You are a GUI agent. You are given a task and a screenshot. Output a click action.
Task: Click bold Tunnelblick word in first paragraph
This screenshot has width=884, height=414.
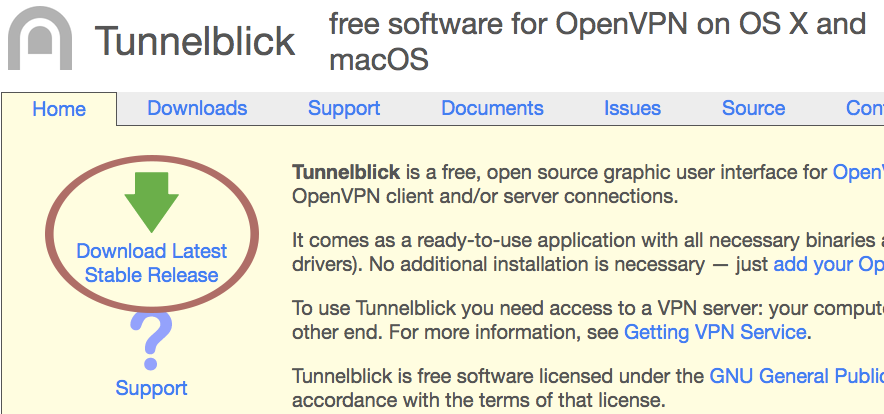[346, 172]
